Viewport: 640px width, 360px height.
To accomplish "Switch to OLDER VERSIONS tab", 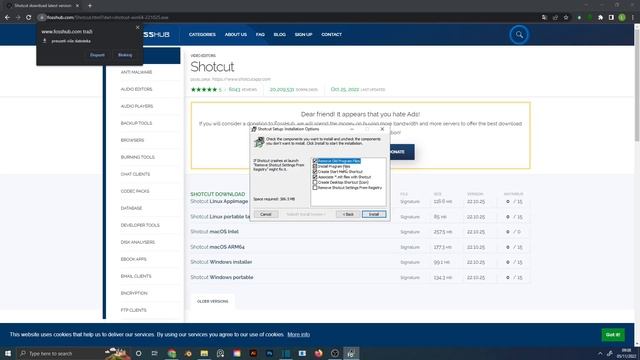I will coord(213,301).
